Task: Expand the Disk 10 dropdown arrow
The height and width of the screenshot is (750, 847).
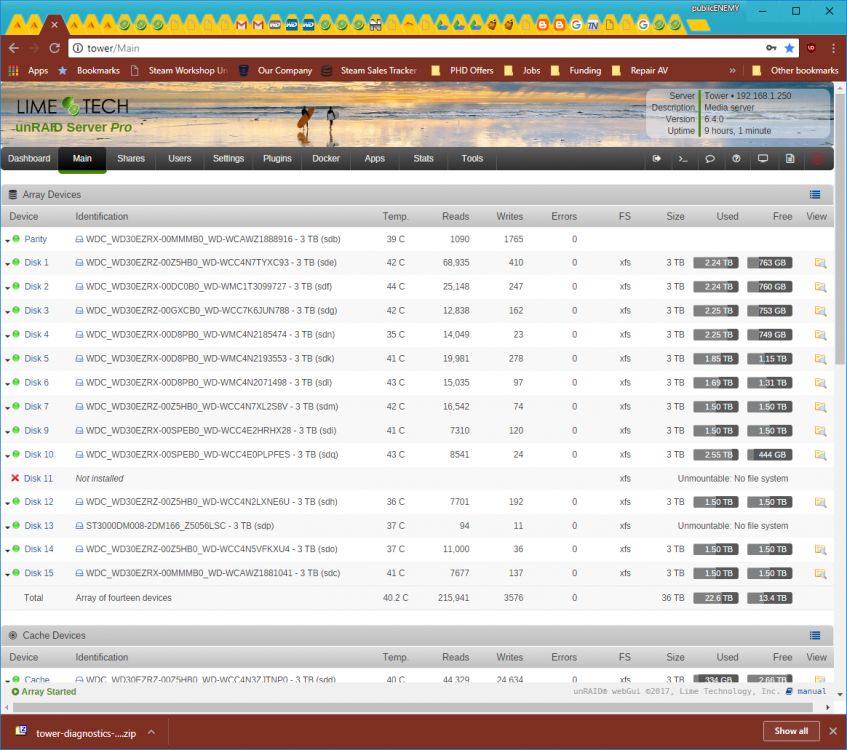Action: click(8, 456)
